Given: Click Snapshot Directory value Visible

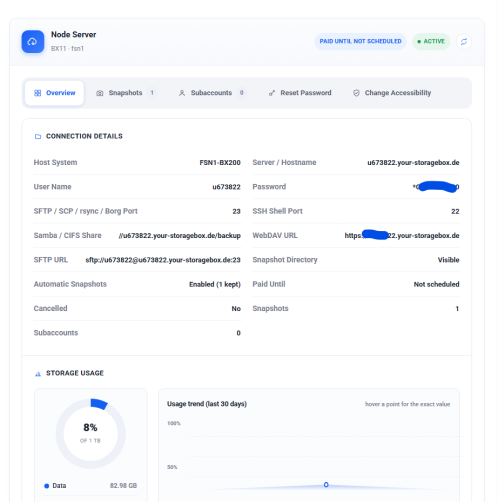Looking at the screenshot, I should [448, 260].
